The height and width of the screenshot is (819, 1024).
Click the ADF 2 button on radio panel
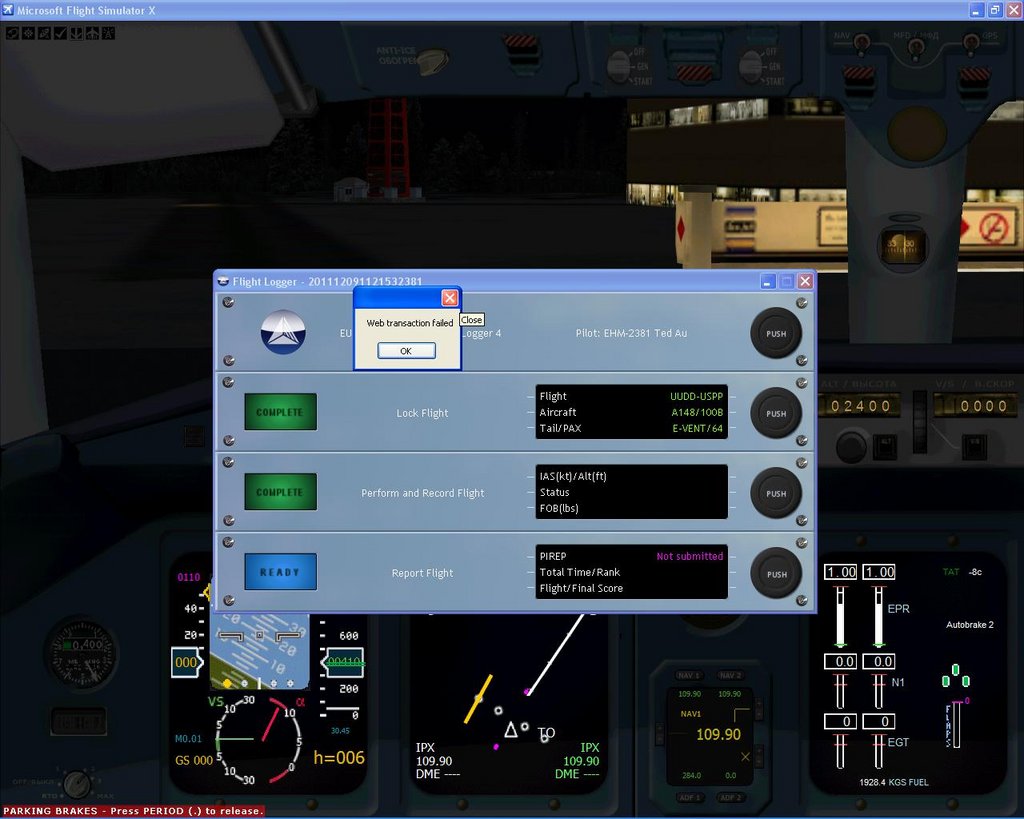[x=731, y=797]
